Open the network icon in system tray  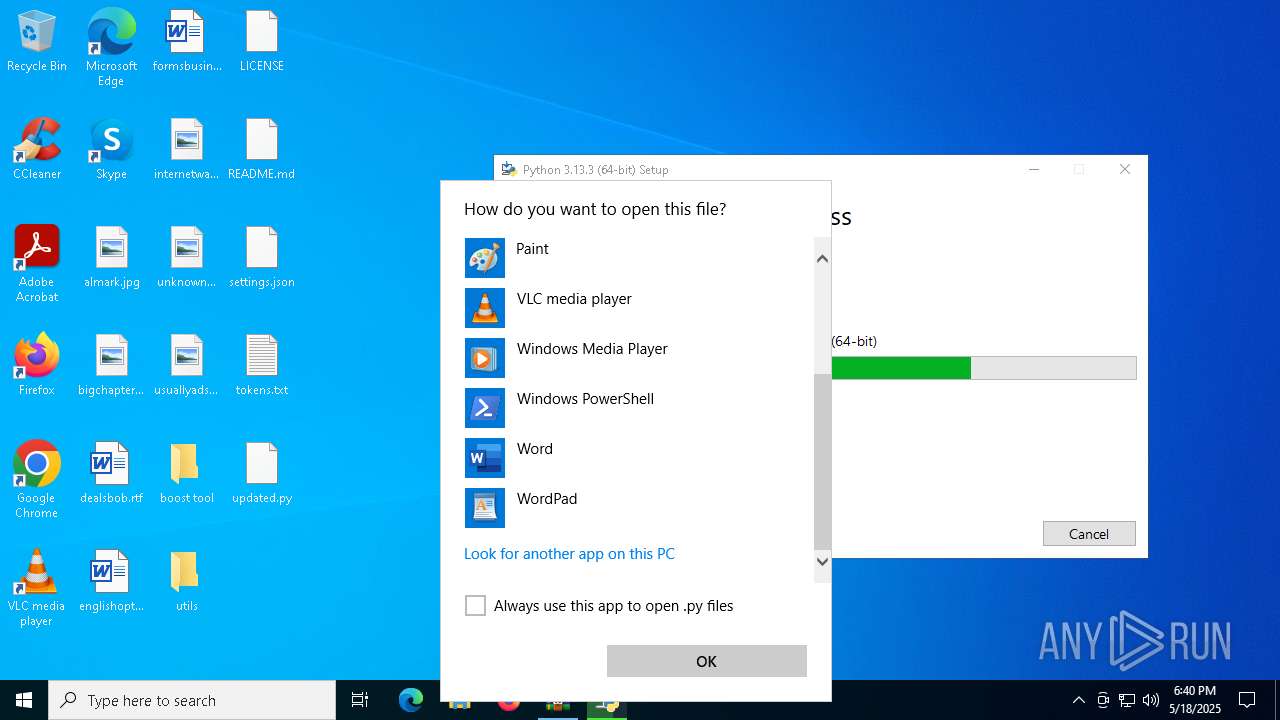(1127, 700)
